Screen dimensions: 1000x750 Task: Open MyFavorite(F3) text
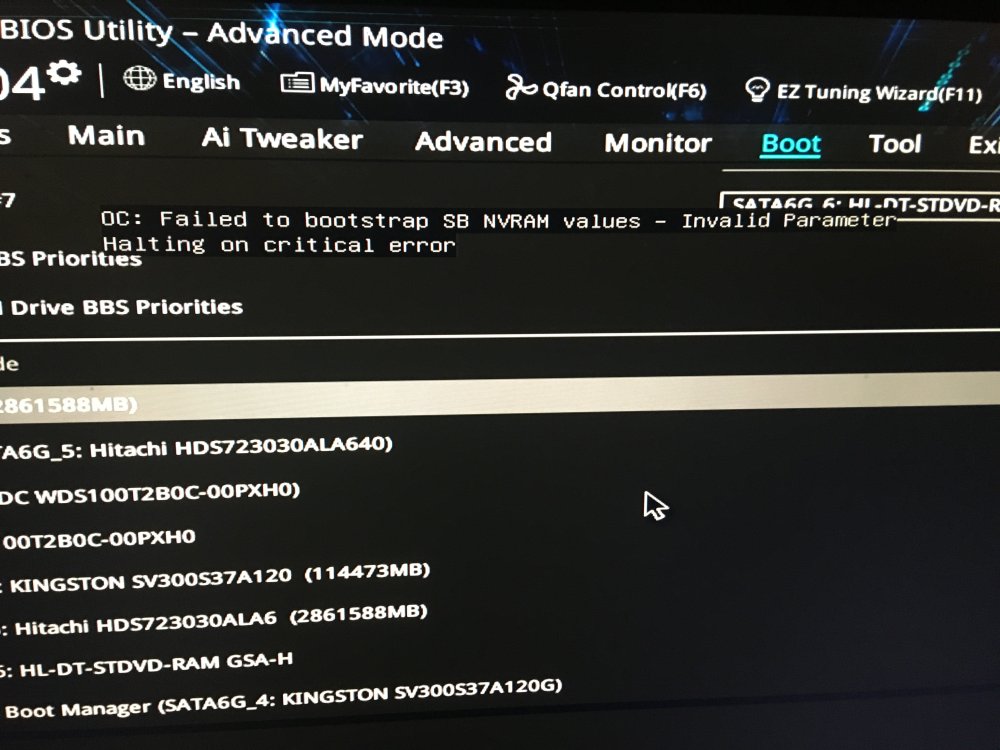click(x=394, y=86)
